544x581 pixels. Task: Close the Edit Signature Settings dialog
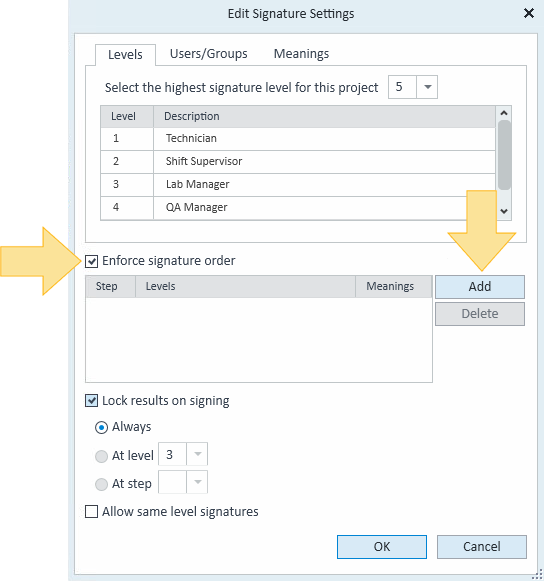(529, 14)
